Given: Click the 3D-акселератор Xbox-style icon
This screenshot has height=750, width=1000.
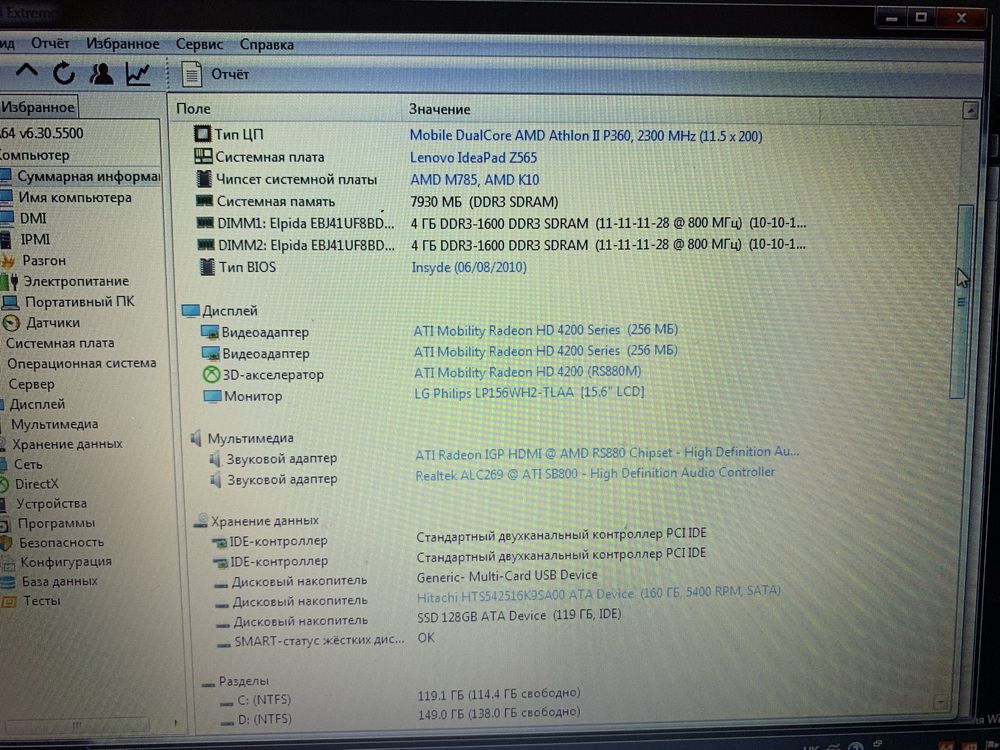Looking at the screenshot, I should [x=211, y=374].
